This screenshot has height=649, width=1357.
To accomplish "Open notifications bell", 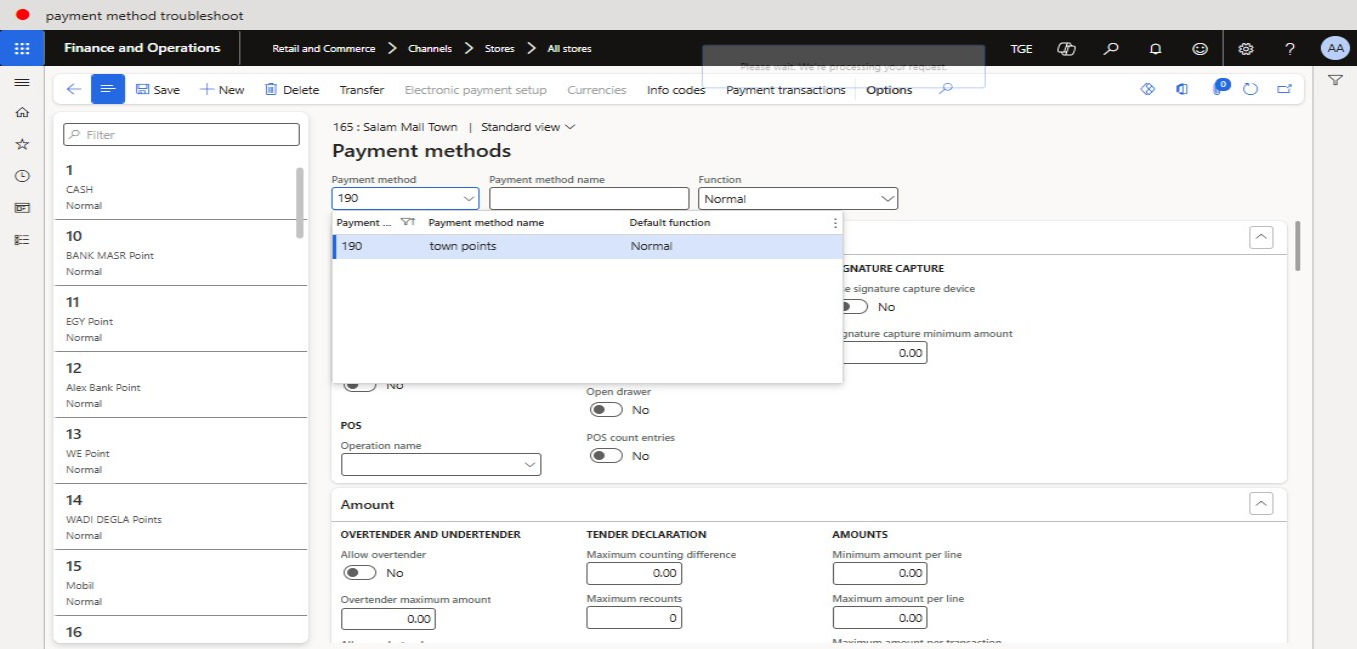I will tap(1155, 48).
